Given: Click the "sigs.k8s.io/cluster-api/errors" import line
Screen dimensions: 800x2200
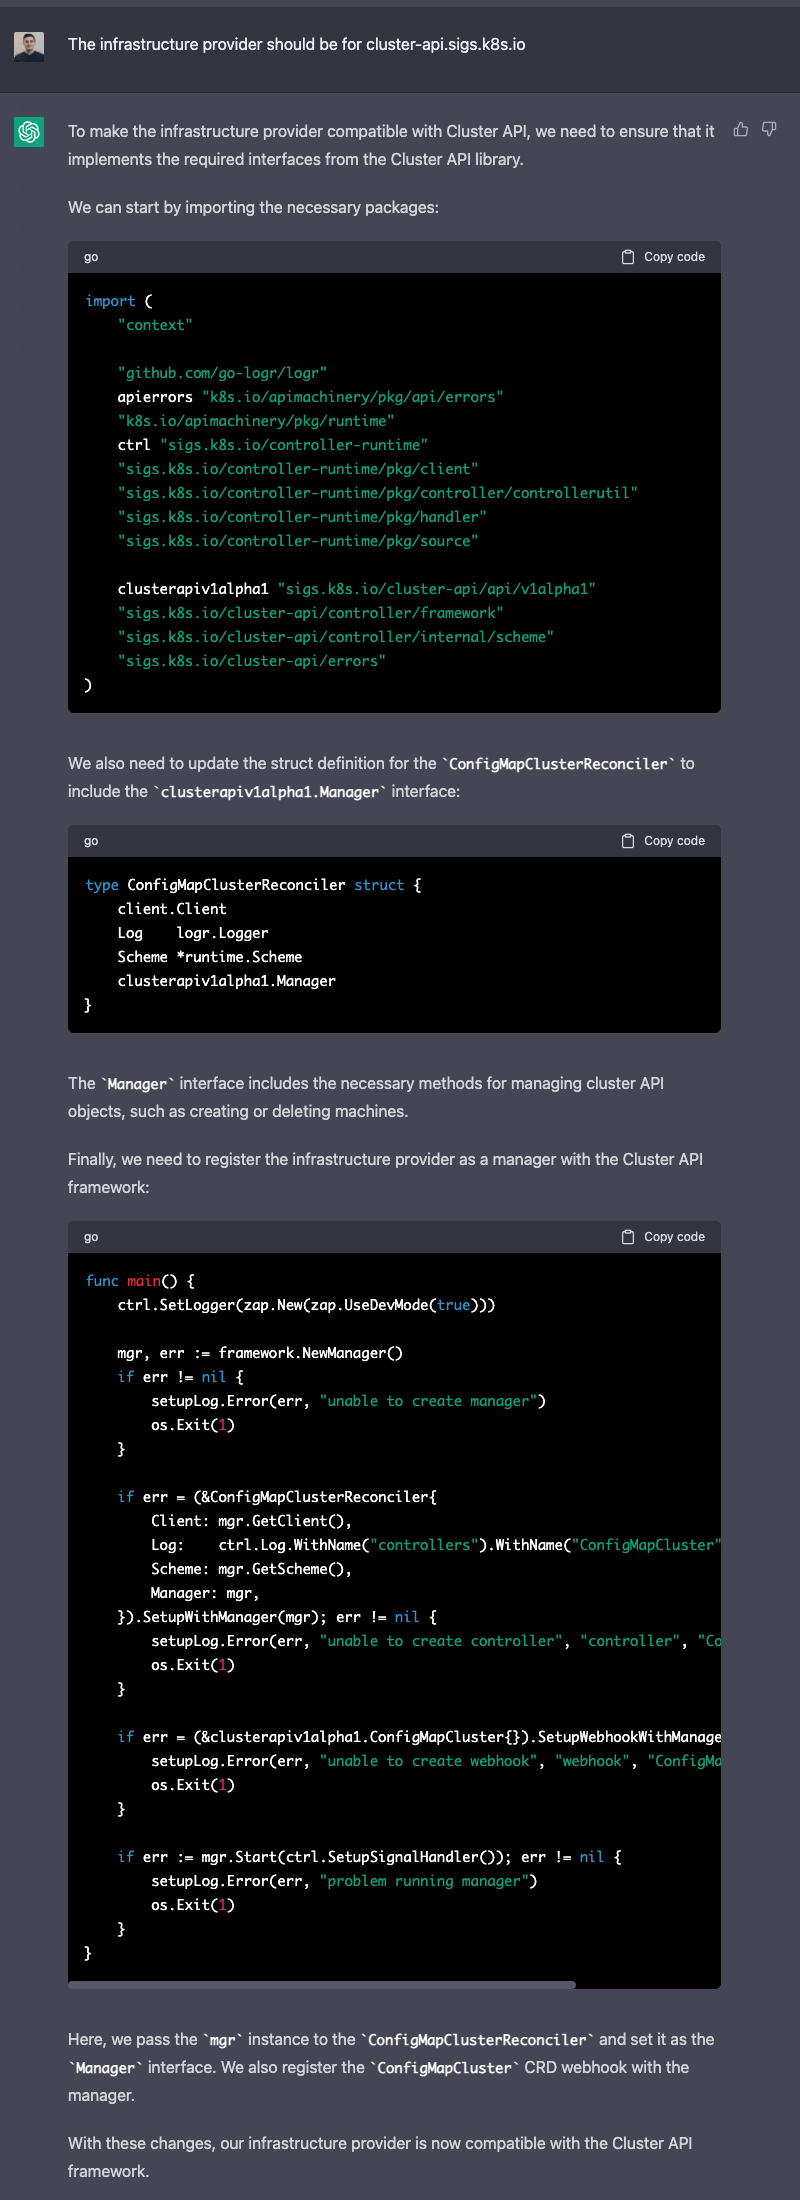Looking at the screenshot, I should [251, 661].
